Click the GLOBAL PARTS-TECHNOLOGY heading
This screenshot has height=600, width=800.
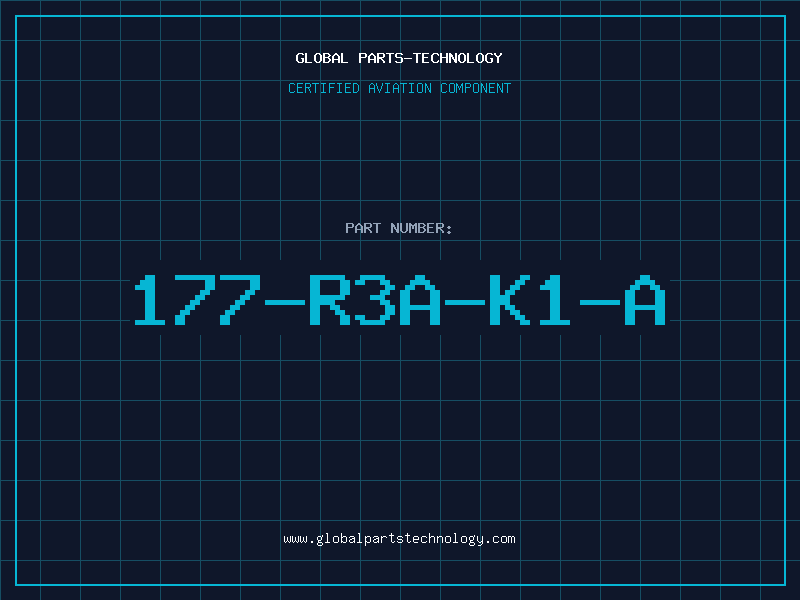[399, 58]
